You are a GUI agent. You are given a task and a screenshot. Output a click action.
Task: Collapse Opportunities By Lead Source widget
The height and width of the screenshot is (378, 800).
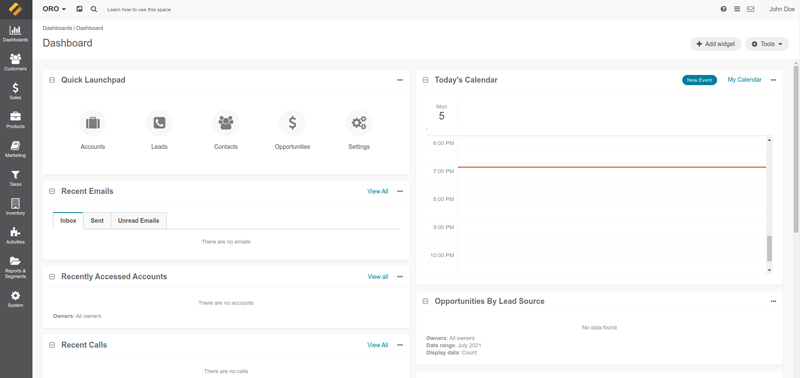(425, 301)
